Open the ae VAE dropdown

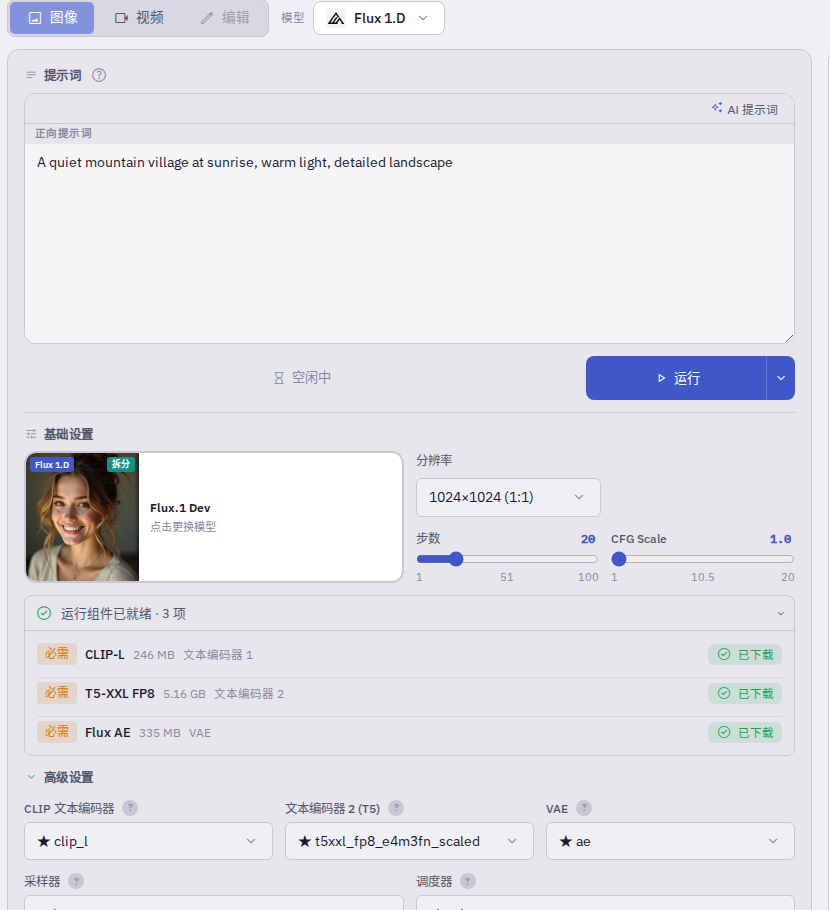click(x=670, y=841)
